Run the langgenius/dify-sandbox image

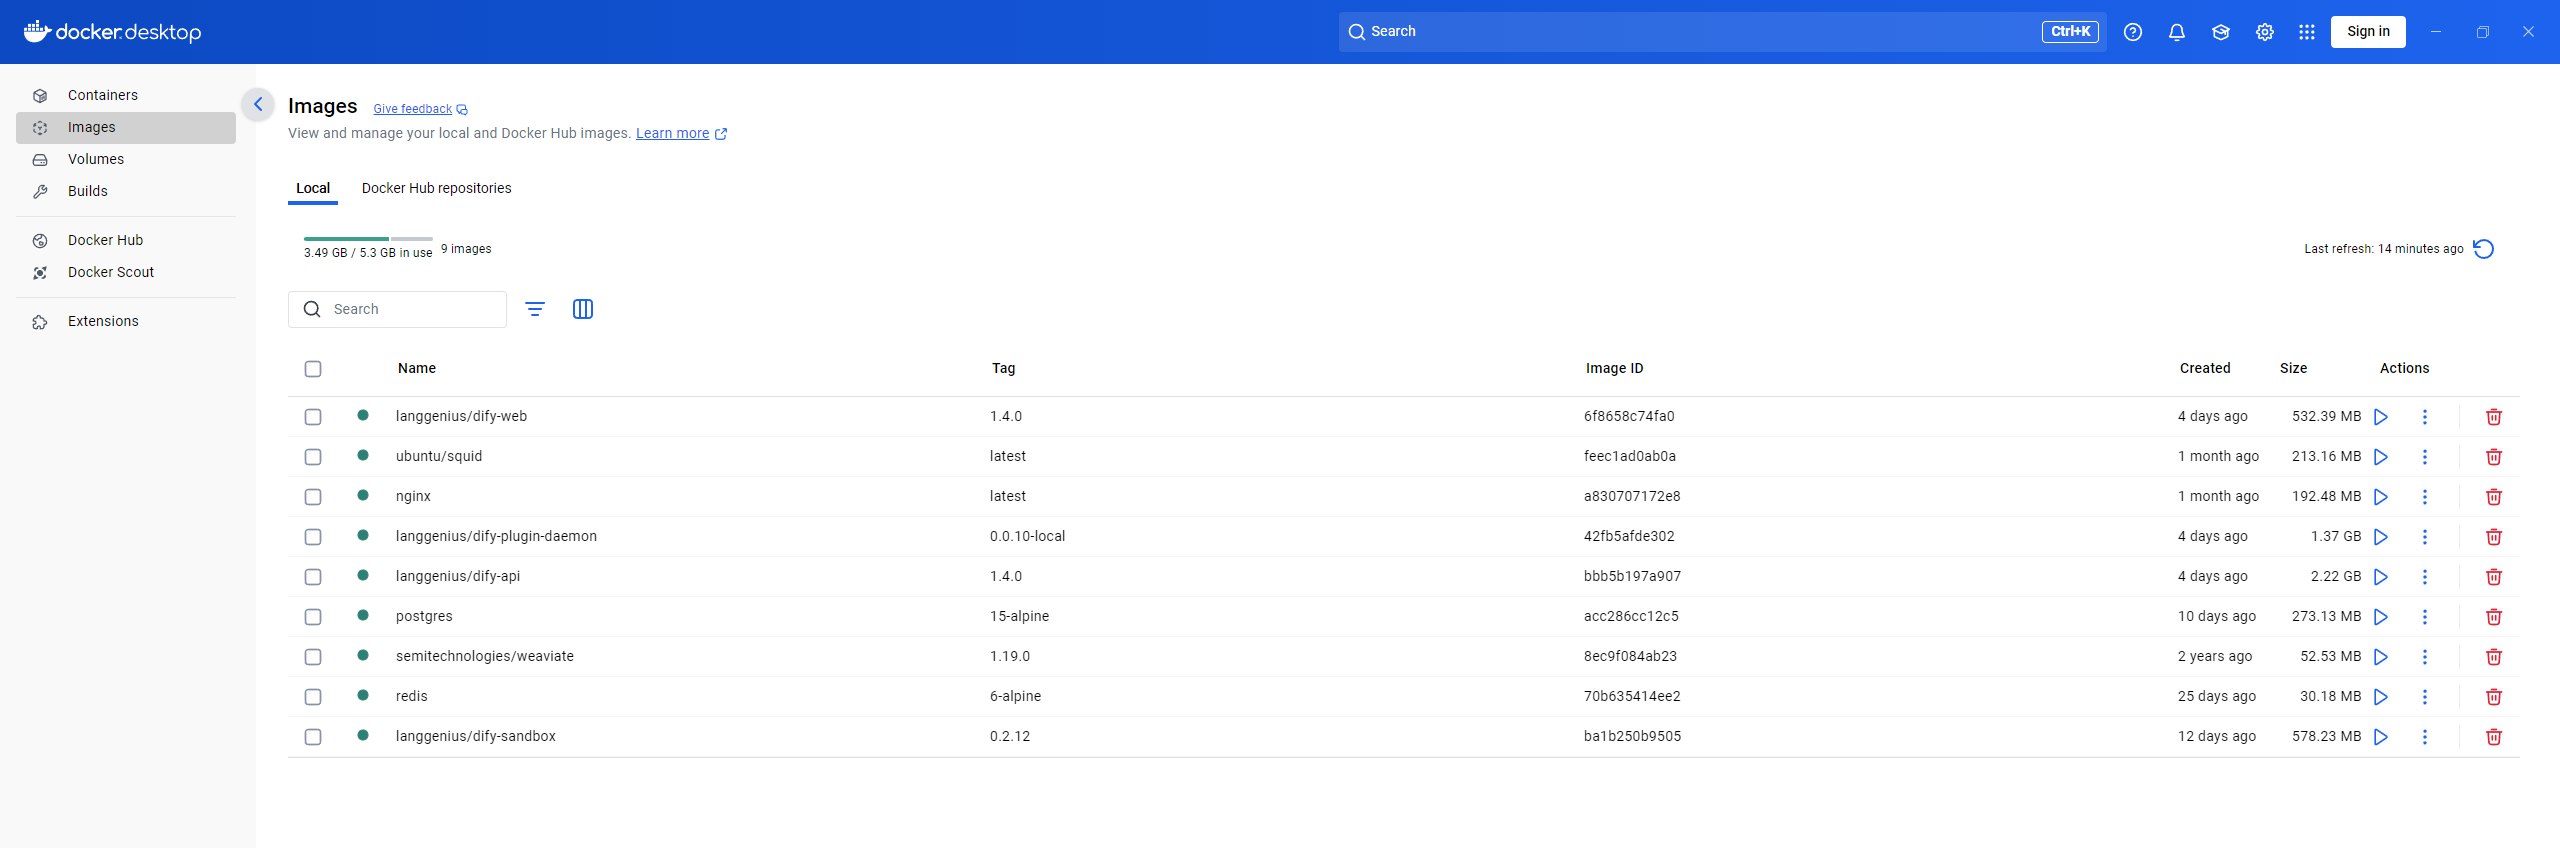2381,737
